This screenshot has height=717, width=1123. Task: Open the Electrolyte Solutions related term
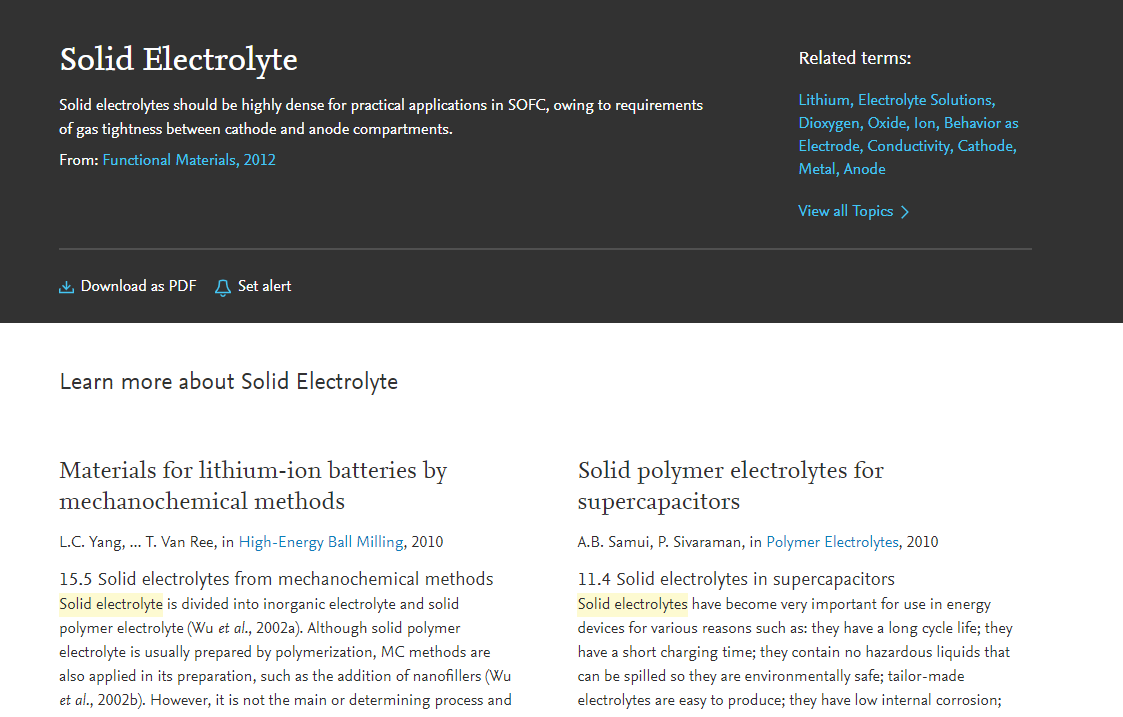pyautogui.click(x=924, y=100)
